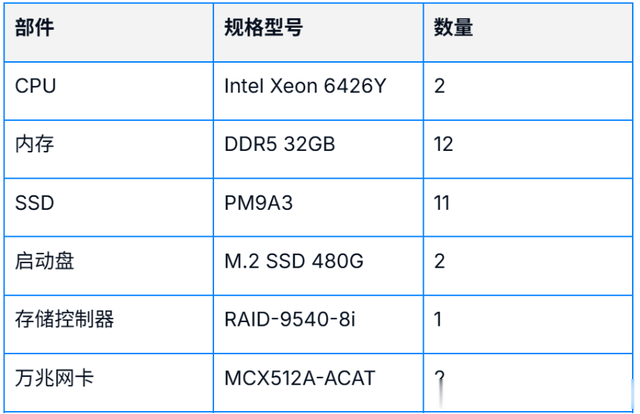Screen dimensions: 640x414
Task: Select the 万兆网卡 cell
Action: (x=55, y=378)
